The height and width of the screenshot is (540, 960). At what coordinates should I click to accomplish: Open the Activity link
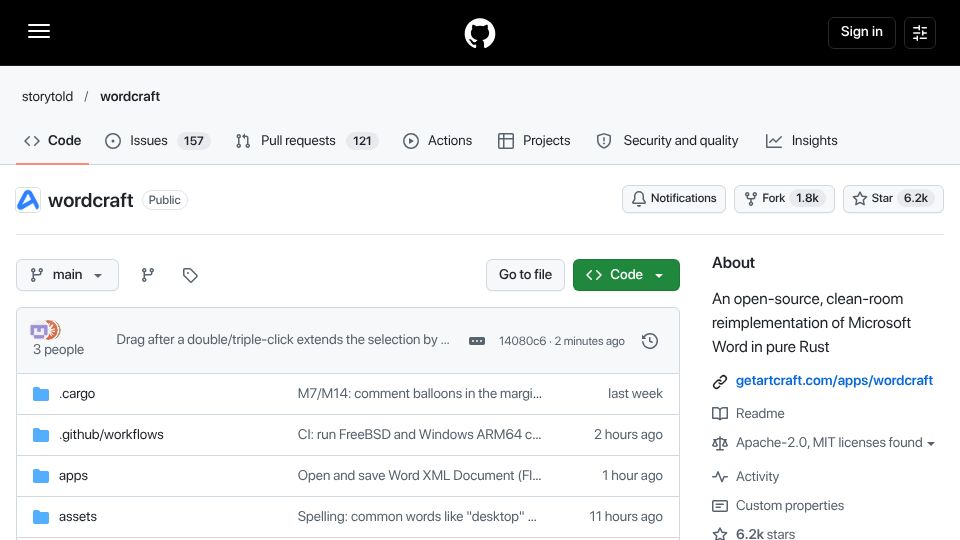pos(757,477)
